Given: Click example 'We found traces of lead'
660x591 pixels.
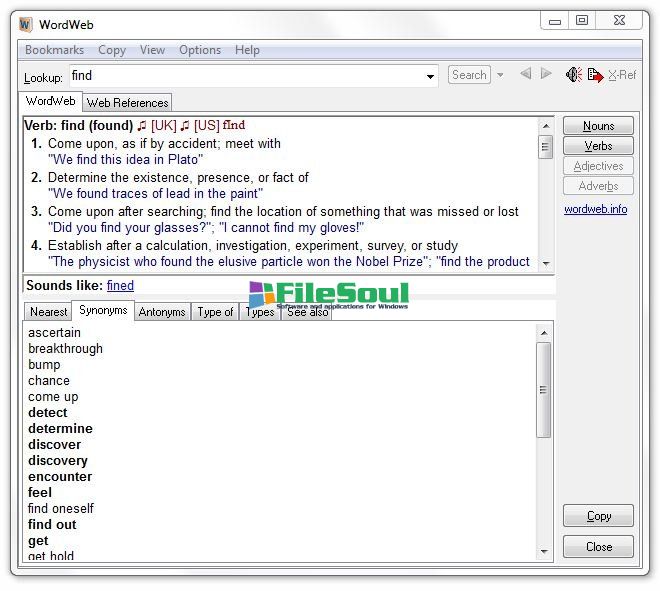Looking at the screenshot, I should (x=155, y=194).
